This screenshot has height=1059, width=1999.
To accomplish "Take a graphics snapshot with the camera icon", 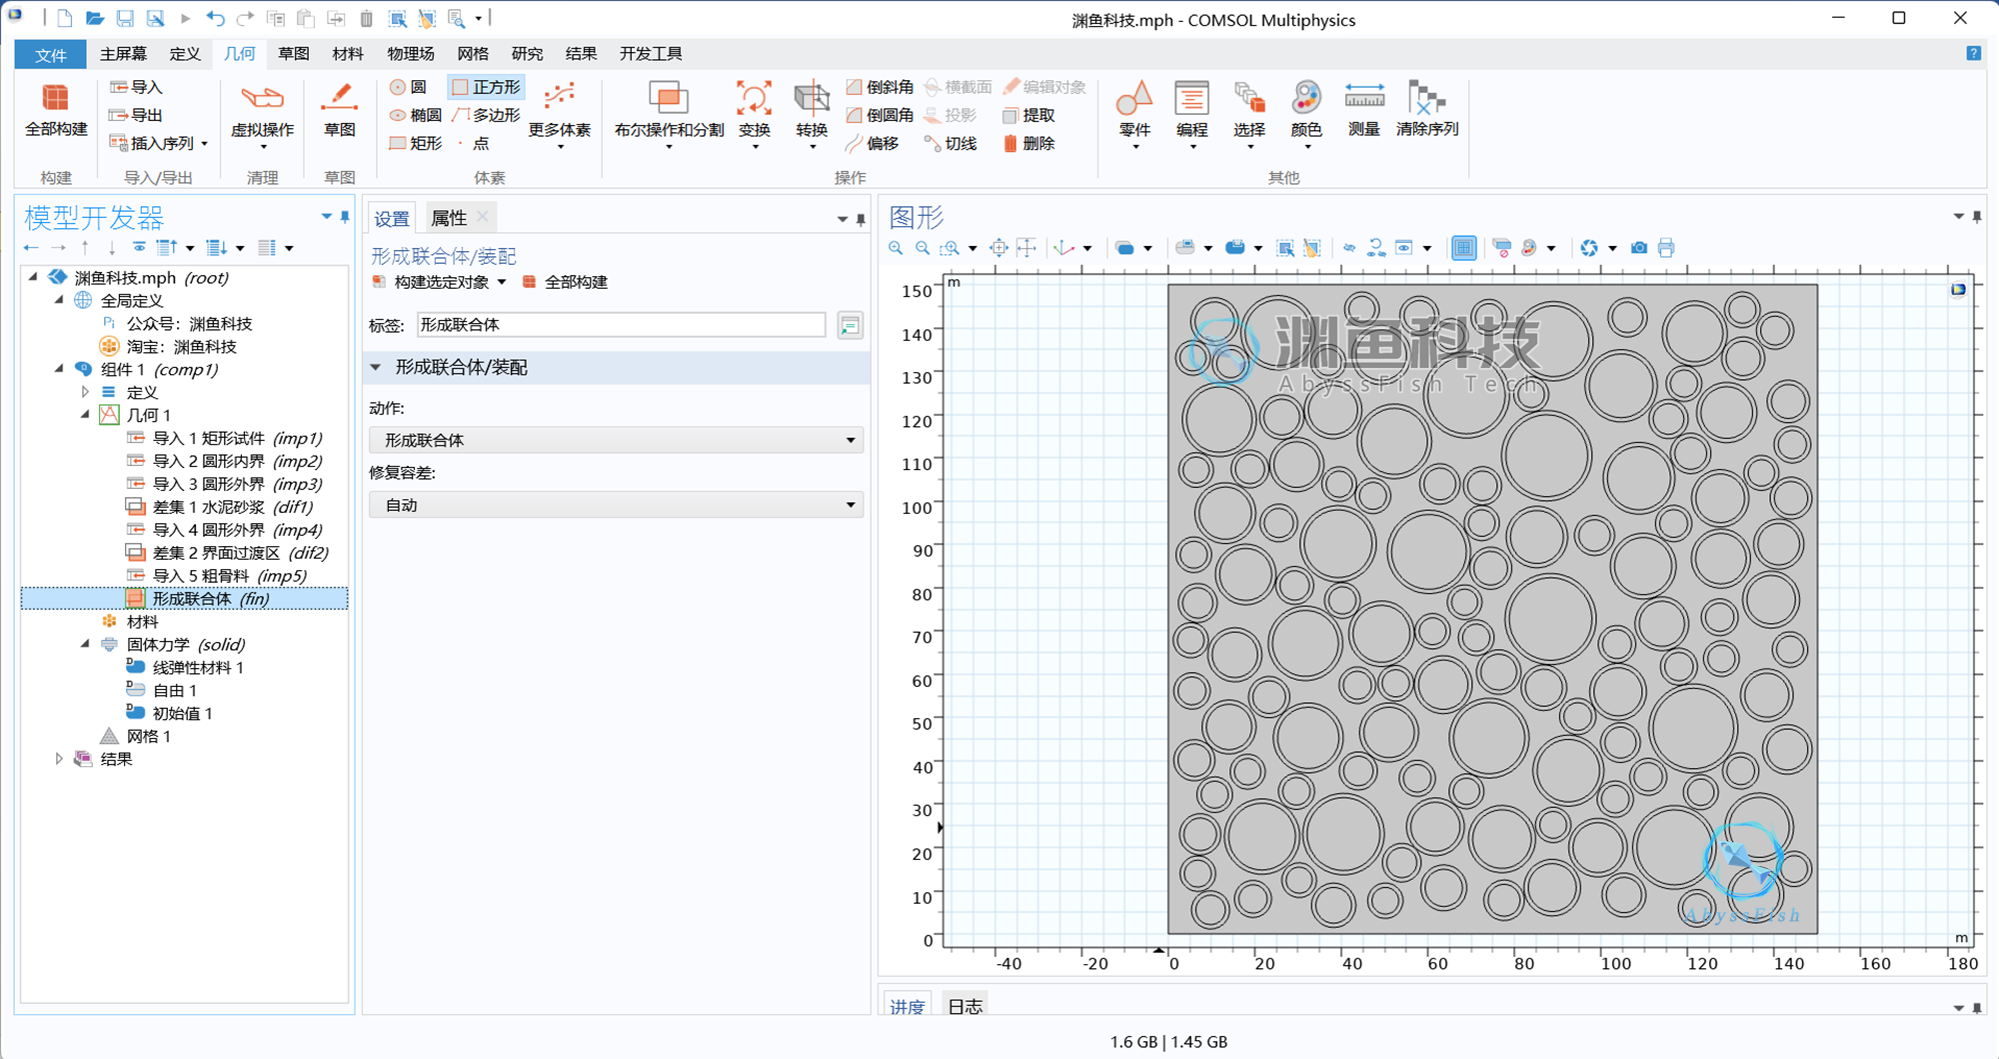I will pyautogui.click(x=1639, y=248).
